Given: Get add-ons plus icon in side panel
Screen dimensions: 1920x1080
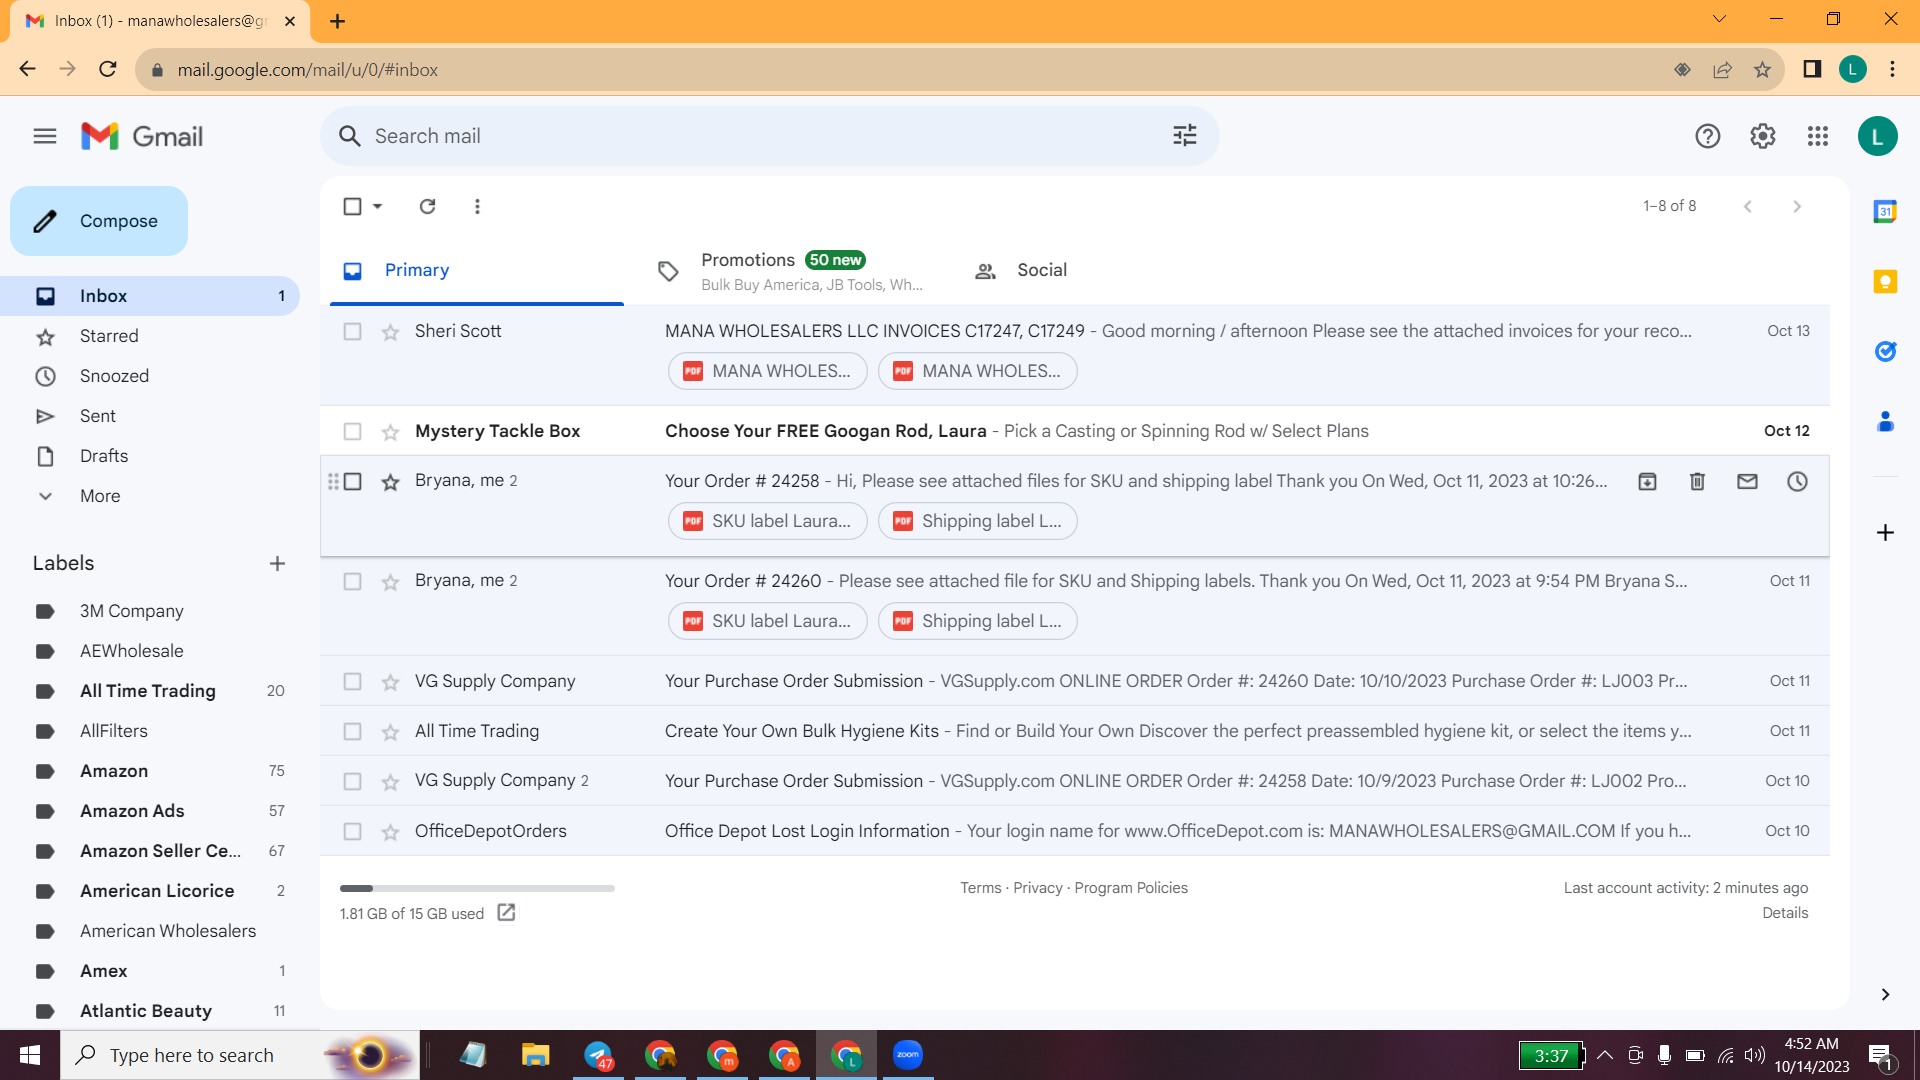Looking at the screenshot, I should pyautogui.click(x=1885, y=532).
